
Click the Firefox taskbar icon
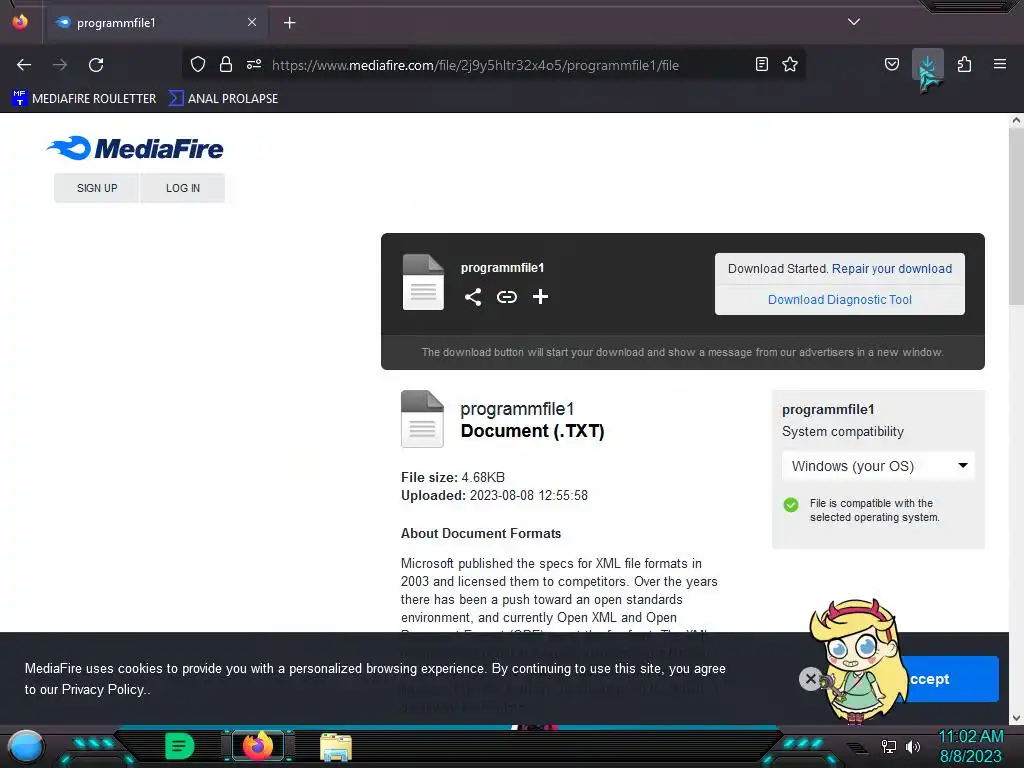coord(257,746)
